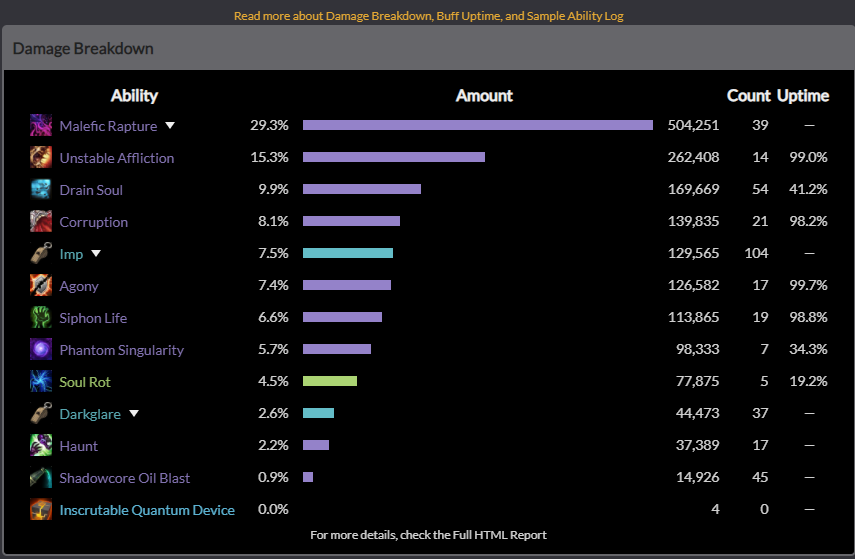Viewport: 855px width, 559px height.
Task: Expand the Imp pet damage arrow
Action: coord(96,254)
